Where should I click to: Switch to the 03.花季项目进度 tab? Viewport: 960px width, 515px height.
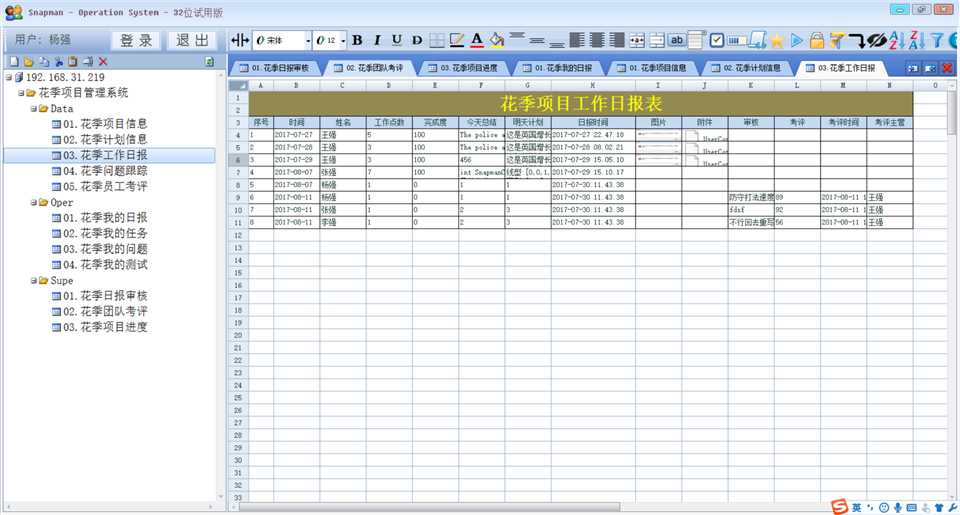(x=463, y=68)
